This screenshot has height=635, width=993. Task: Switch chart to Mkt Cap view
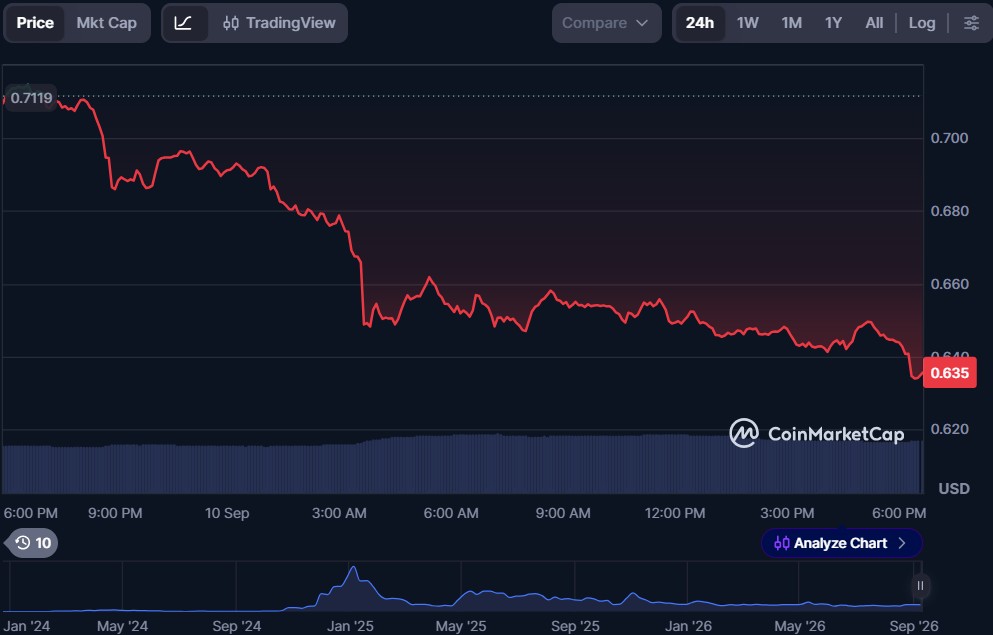[106, 23]
